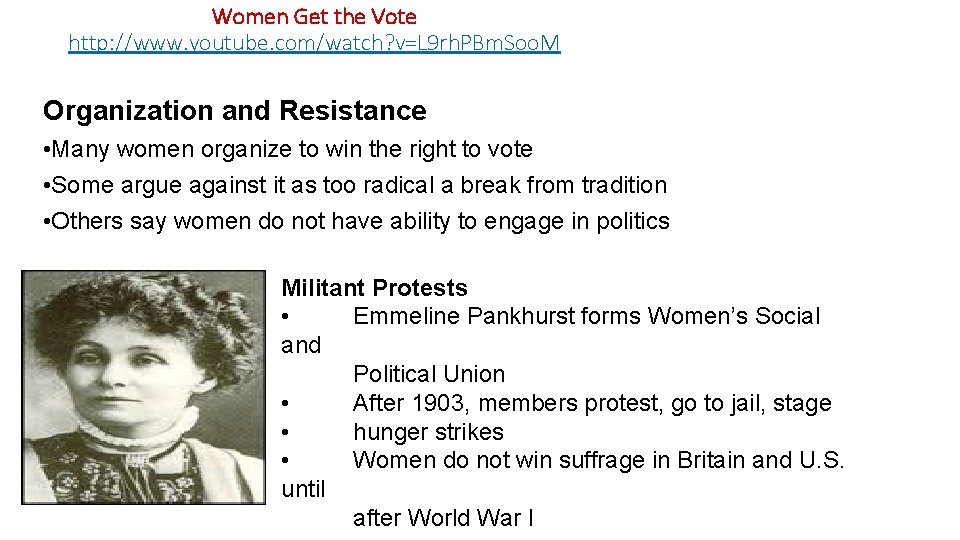
Task: Click the bullet before "Emmeline Pankhurst"
Action: (286, 317)
